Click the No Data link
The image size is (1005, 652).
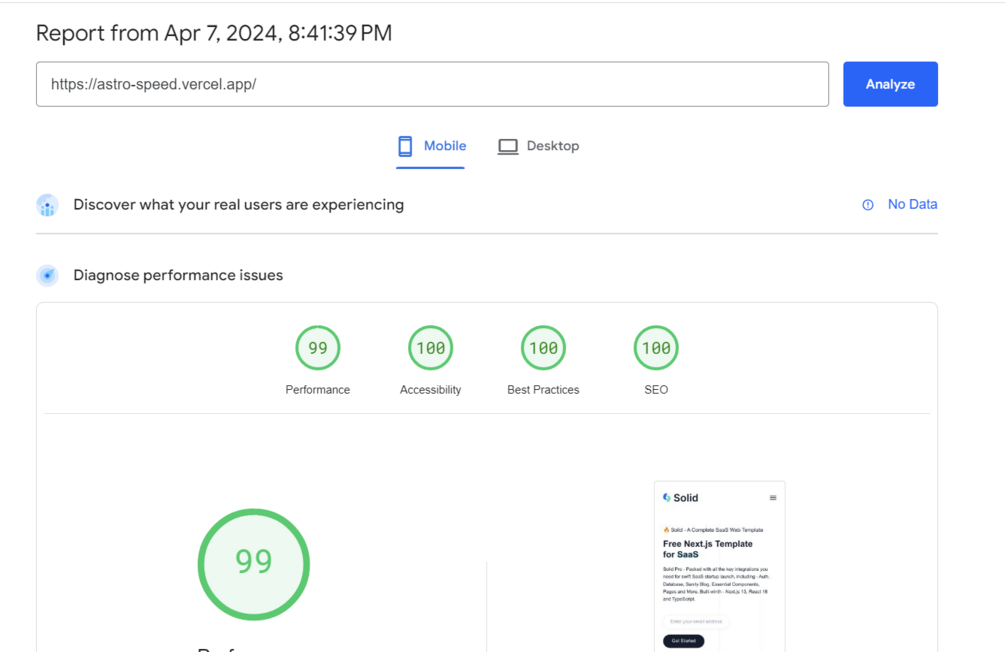pyautogui.click(x=912, y=204)
